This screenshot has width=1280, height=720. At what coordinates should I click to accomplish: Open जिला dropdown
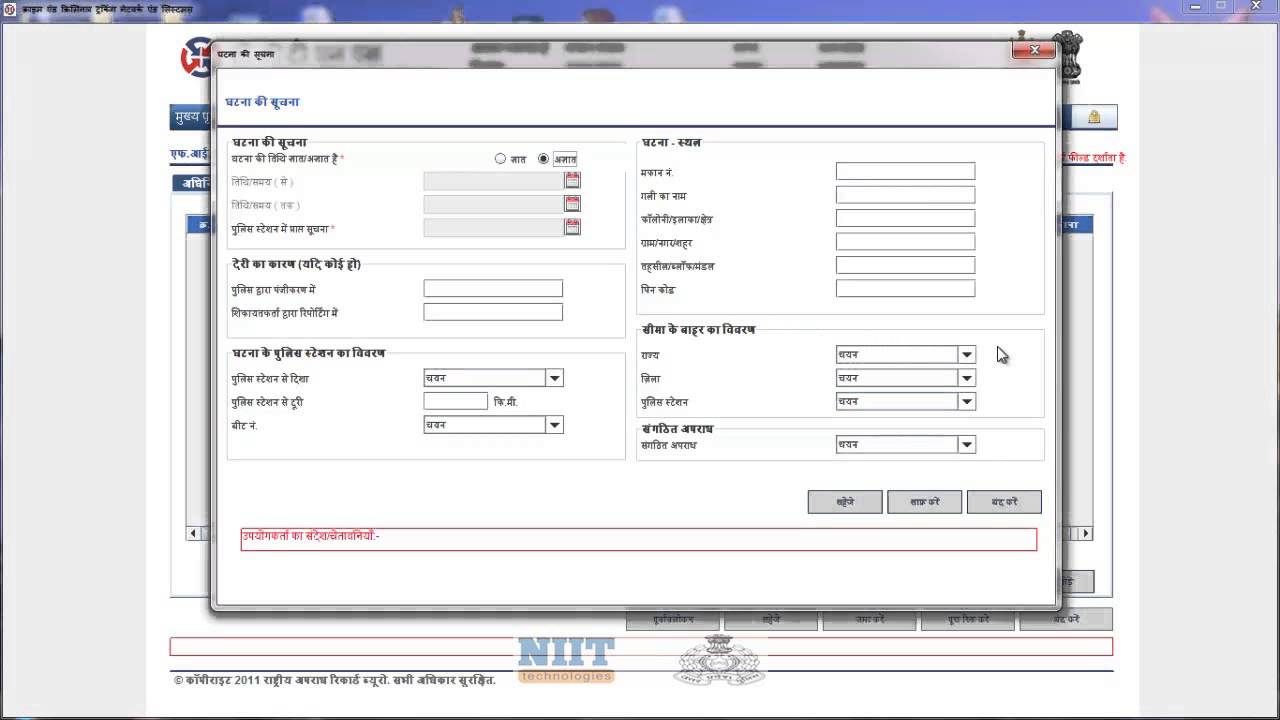pyautogui.click(x=966, y=378)
